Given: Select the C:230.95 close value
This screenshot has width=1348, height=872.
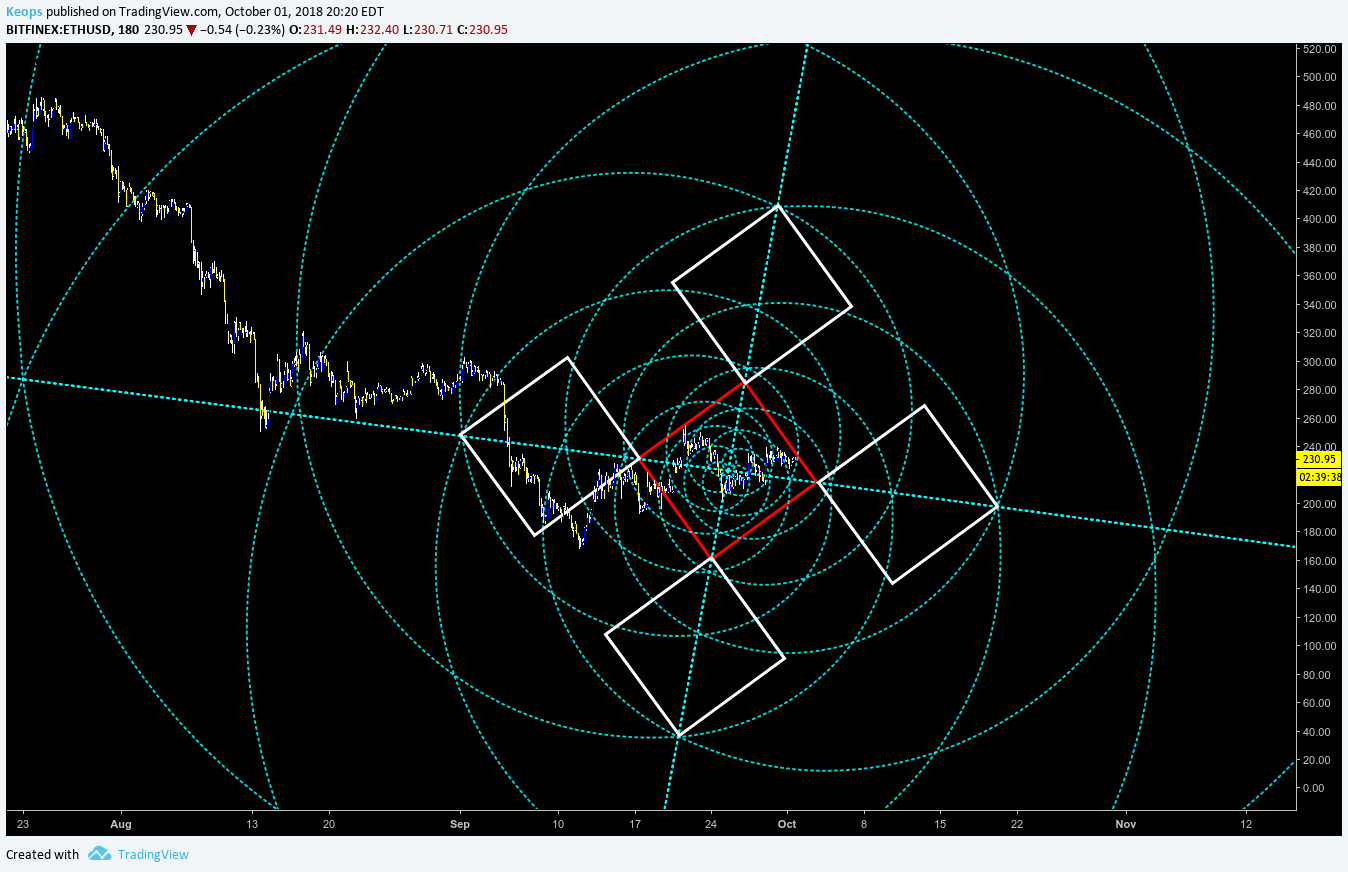Looking at the screenshot, I should point(482,30).
